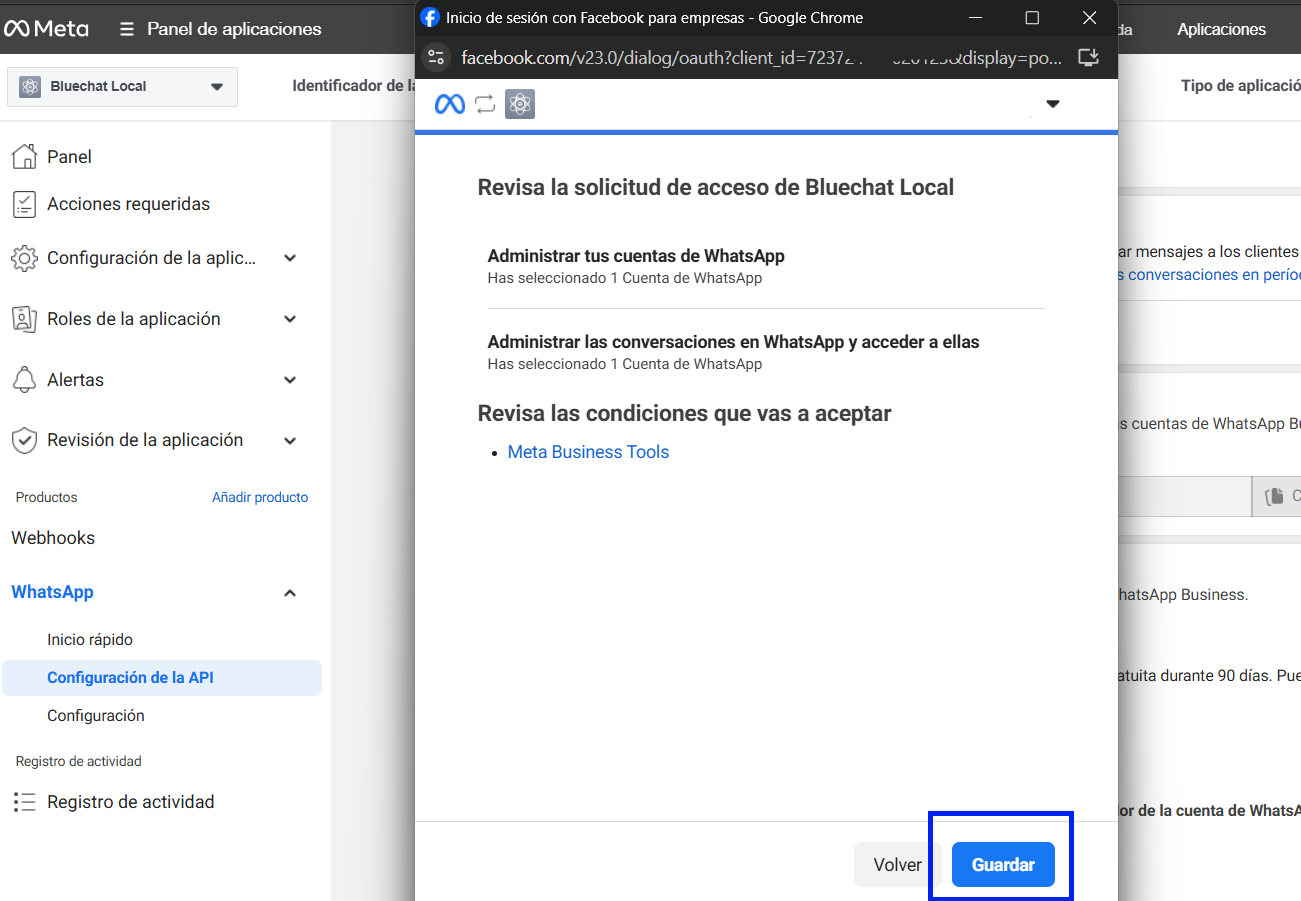Click the Volver button
1301x901 pixels.
point(897,865)
